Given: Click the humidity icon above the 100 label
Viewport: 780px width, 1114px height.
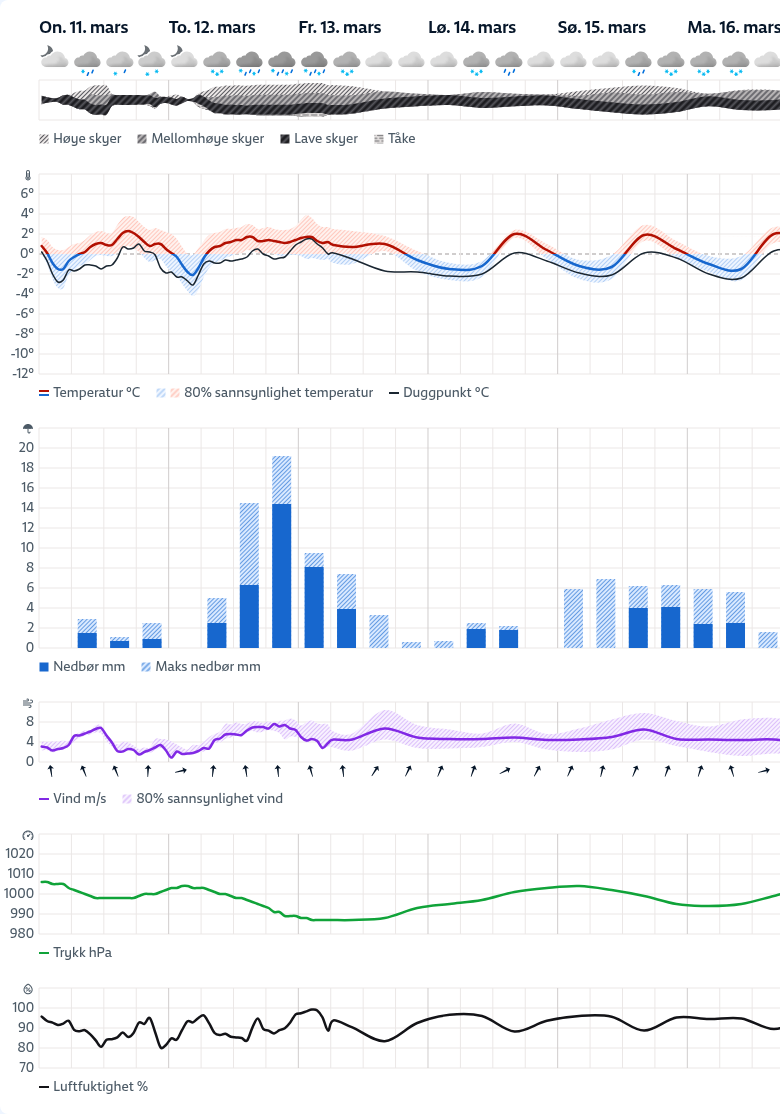Looking at the screenshot, I should 28,988.
